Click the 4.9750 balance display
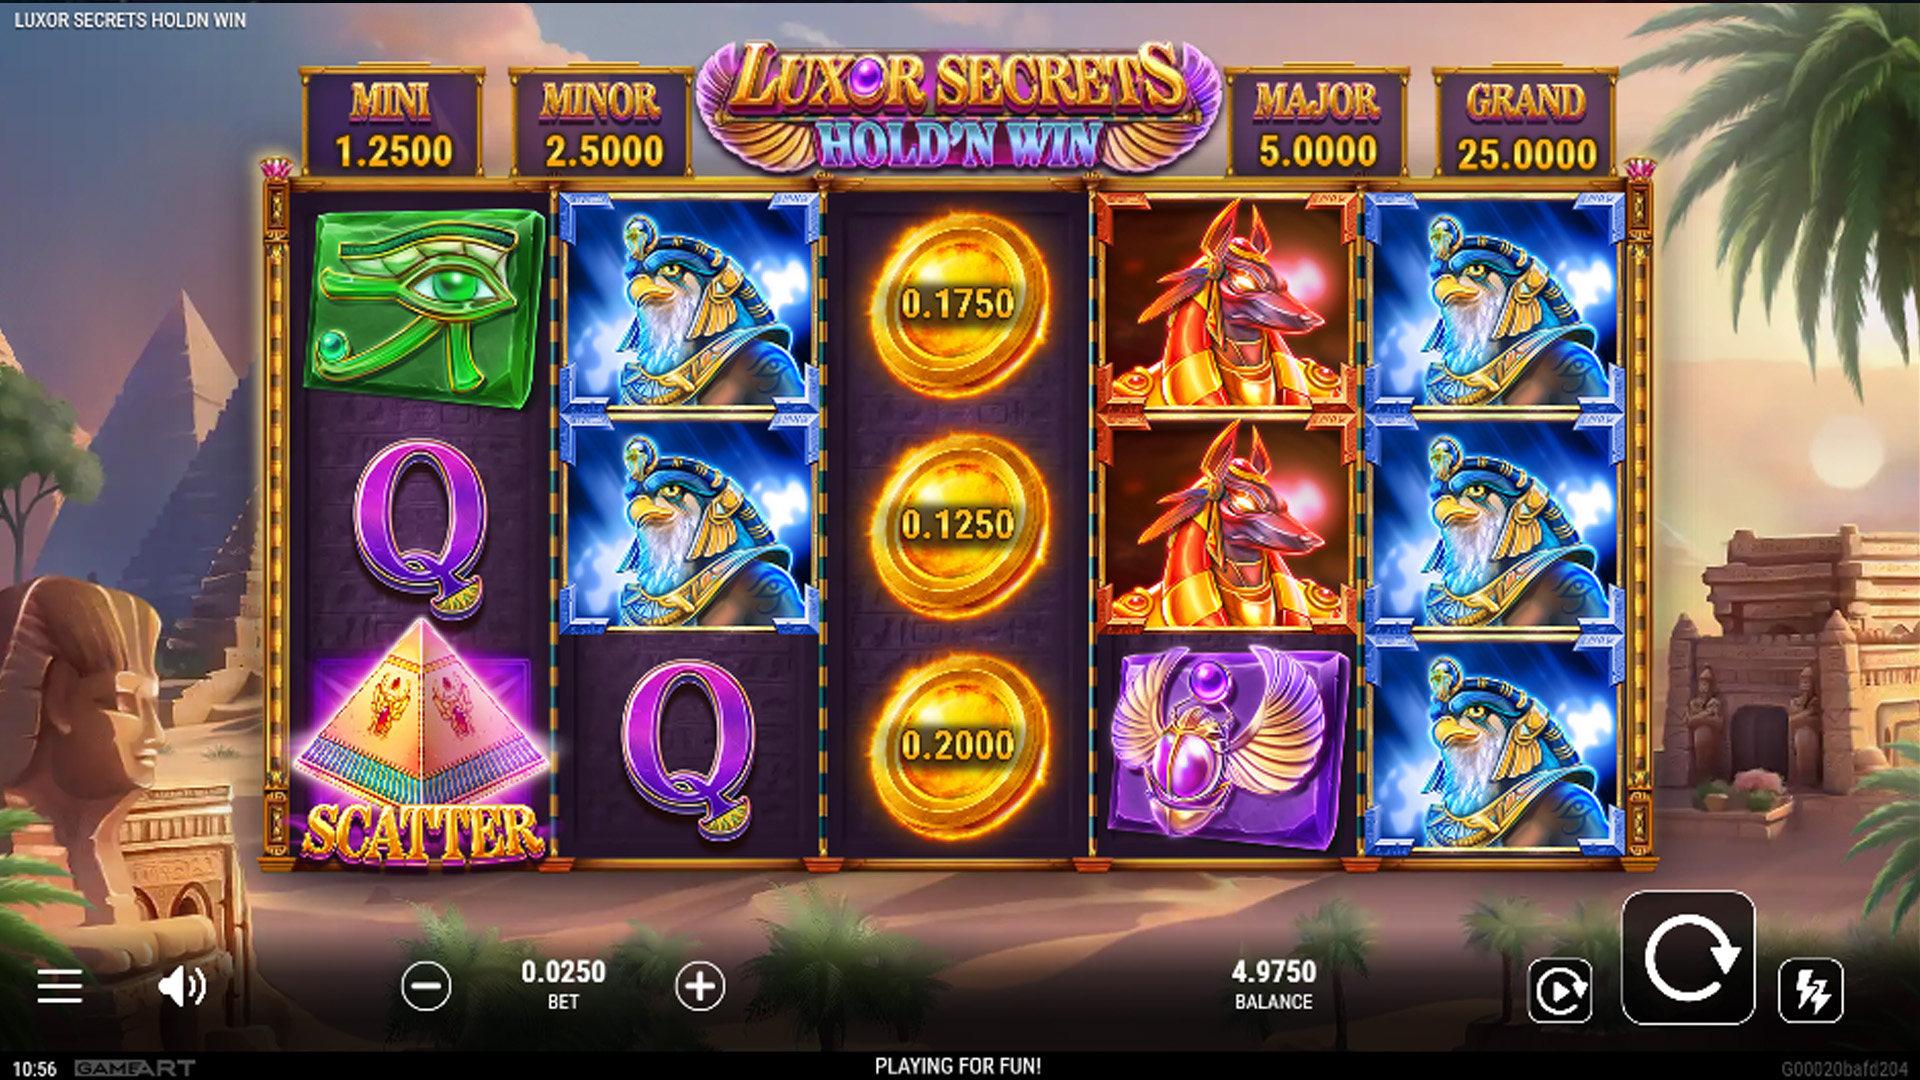The width and height of the screenshot is (1920, 1080). [1274, 972]
